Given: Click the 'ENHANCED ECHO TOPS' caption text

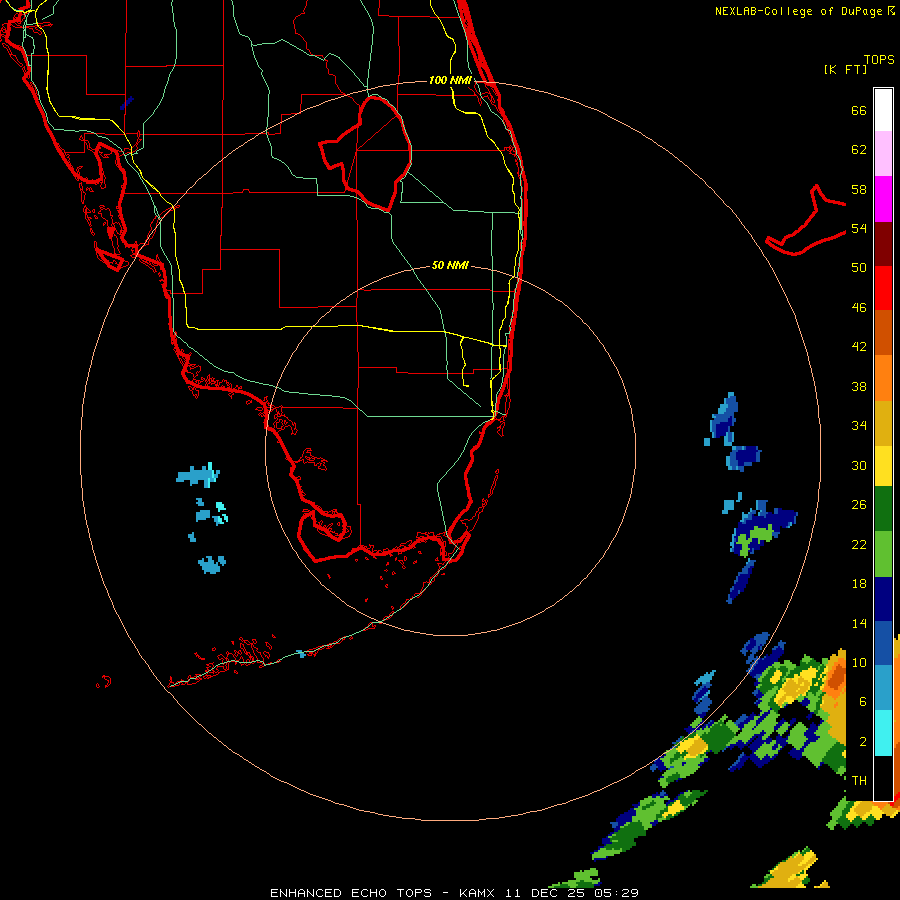Looking at the screenshot, I should coord(351,893).
